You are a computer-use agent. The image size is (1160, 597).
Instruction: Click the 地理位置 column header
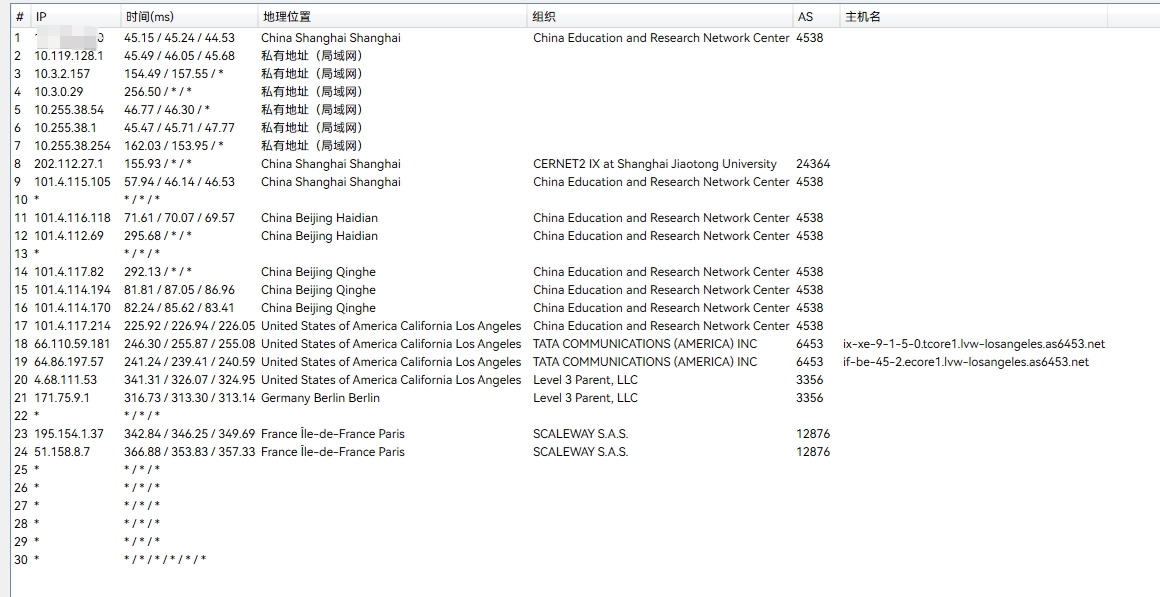[286, 17]
